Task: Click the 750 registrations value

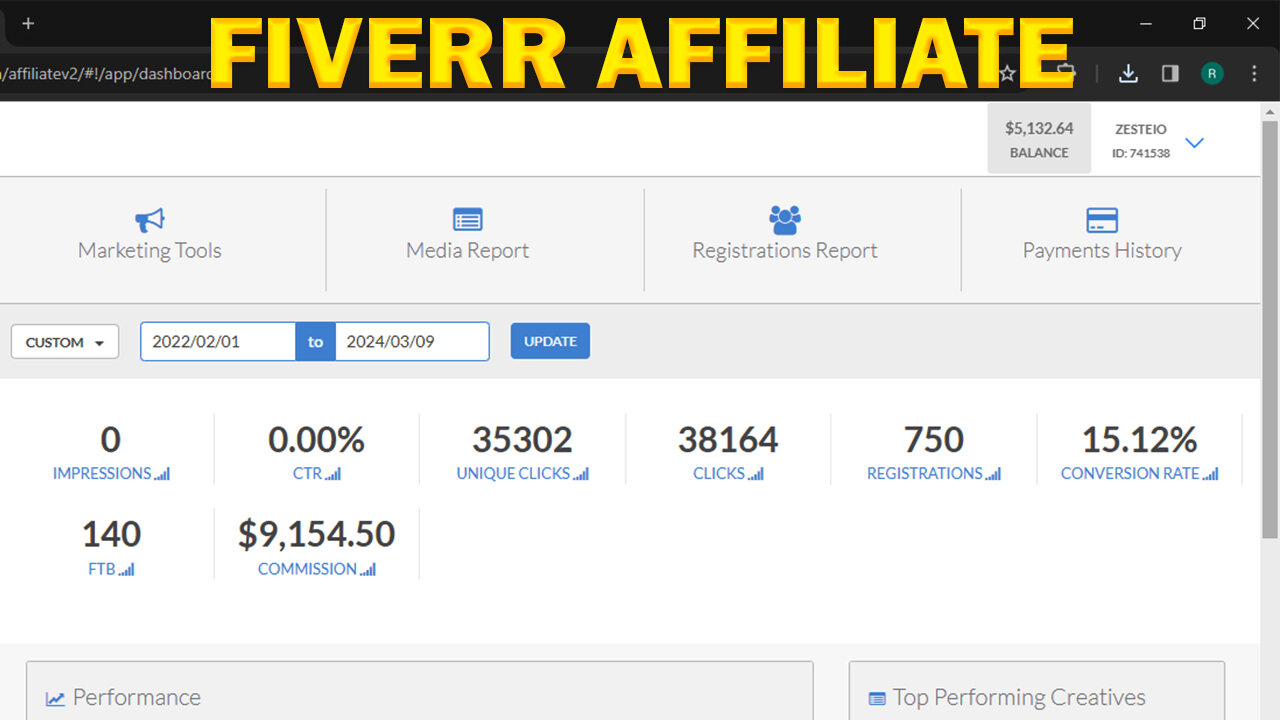Action: (934, 439)
